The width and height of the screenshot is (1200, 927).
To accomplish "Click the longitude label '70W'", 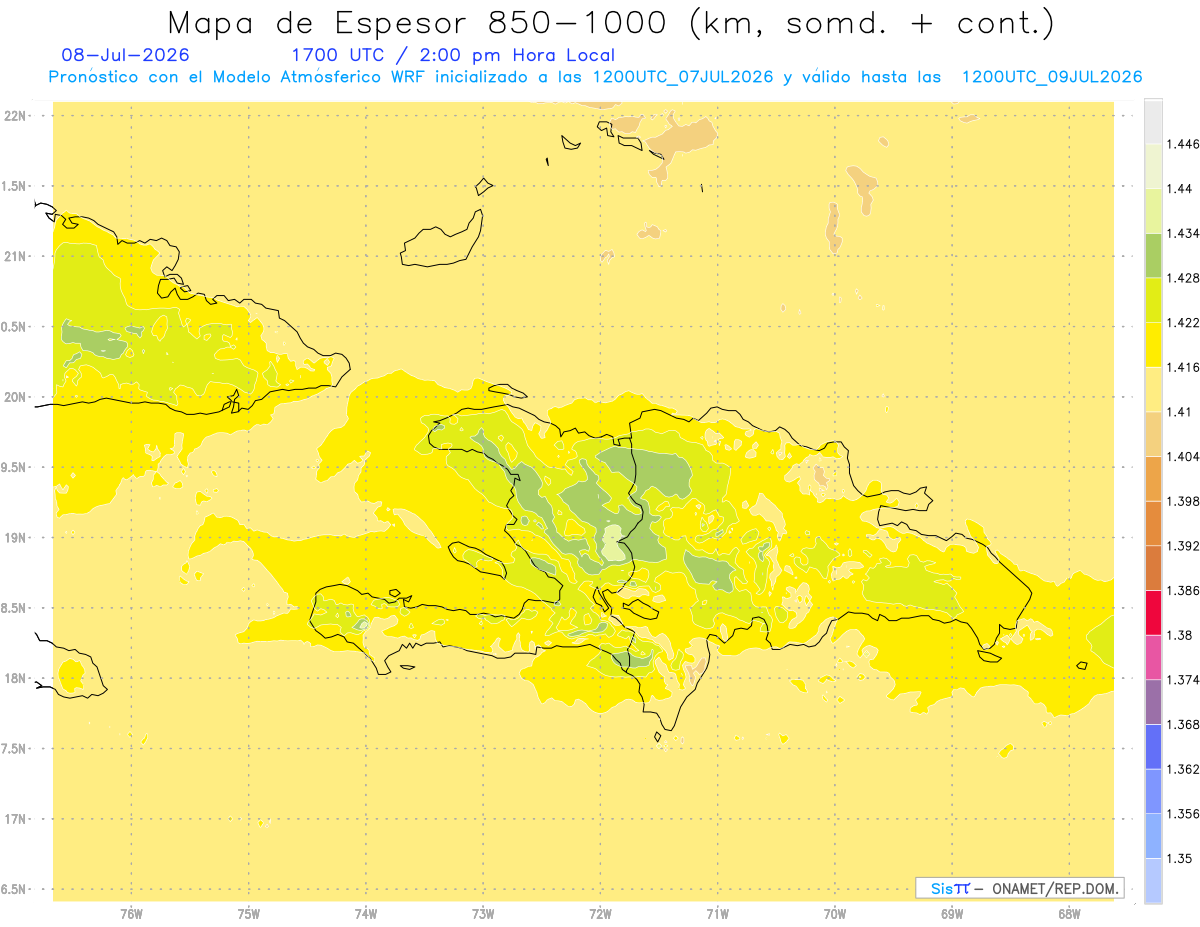I will point(835,913).
